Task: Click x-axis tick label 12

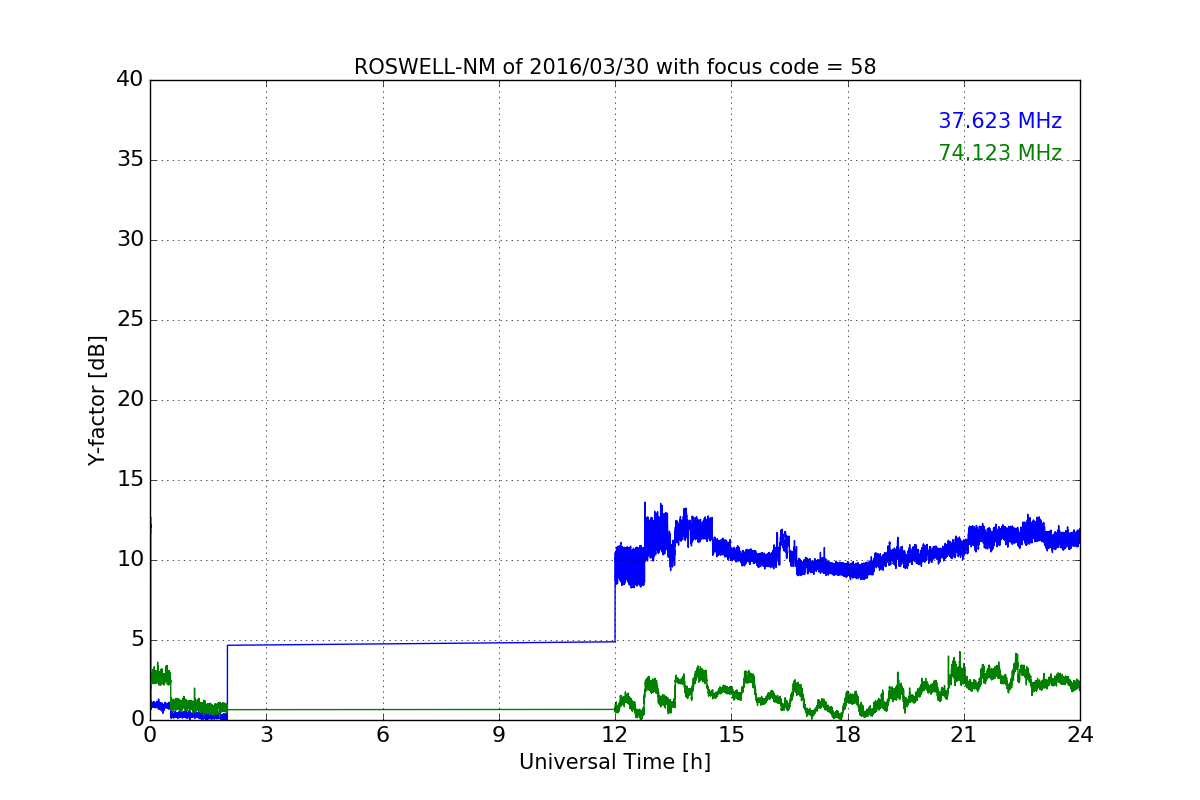Action: pos(615,735)
